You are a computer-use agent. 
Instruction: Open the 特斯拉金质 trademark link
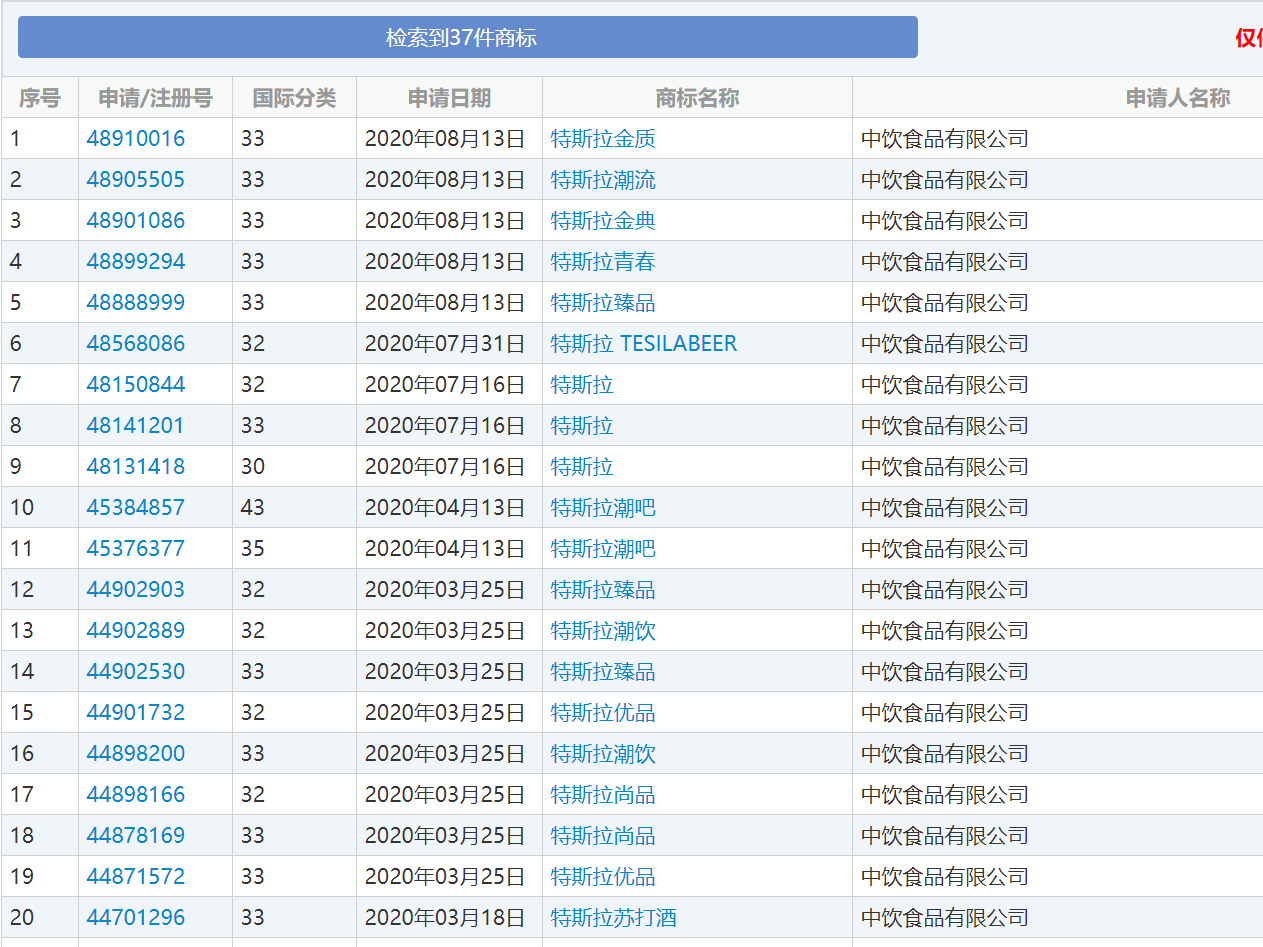(x=603, y=139)
